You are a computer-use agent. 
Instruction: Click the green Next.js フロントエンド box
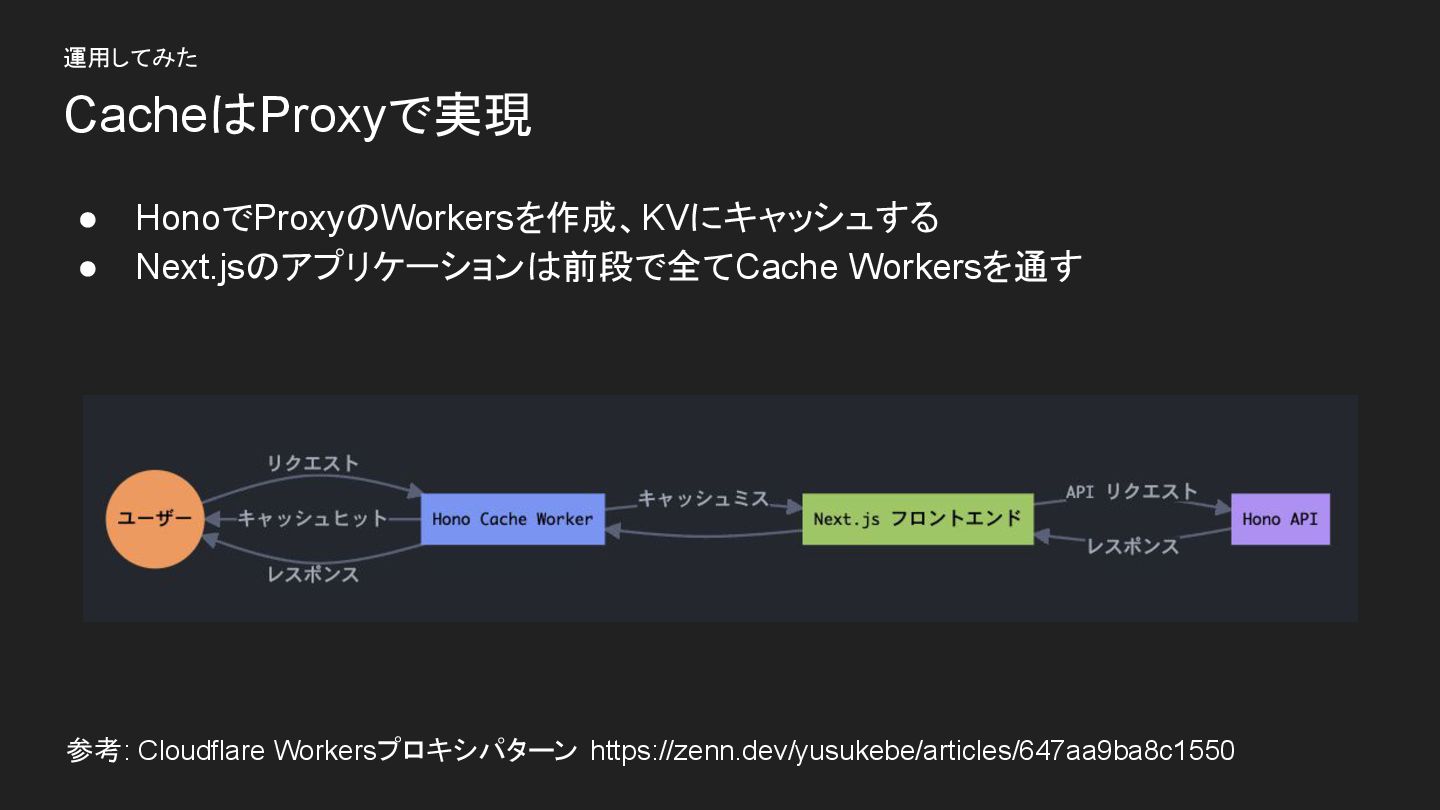point(917,519)
